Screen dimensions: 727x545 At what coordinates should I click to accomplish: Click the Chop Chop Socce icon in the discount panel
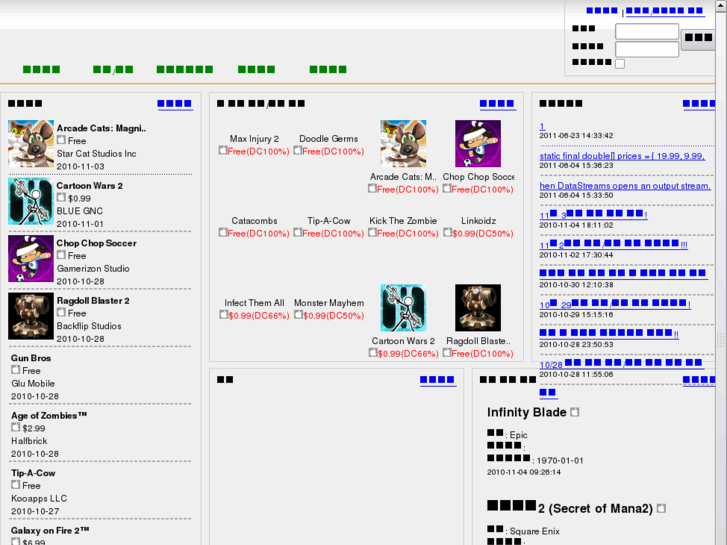[x=478, y=144]
